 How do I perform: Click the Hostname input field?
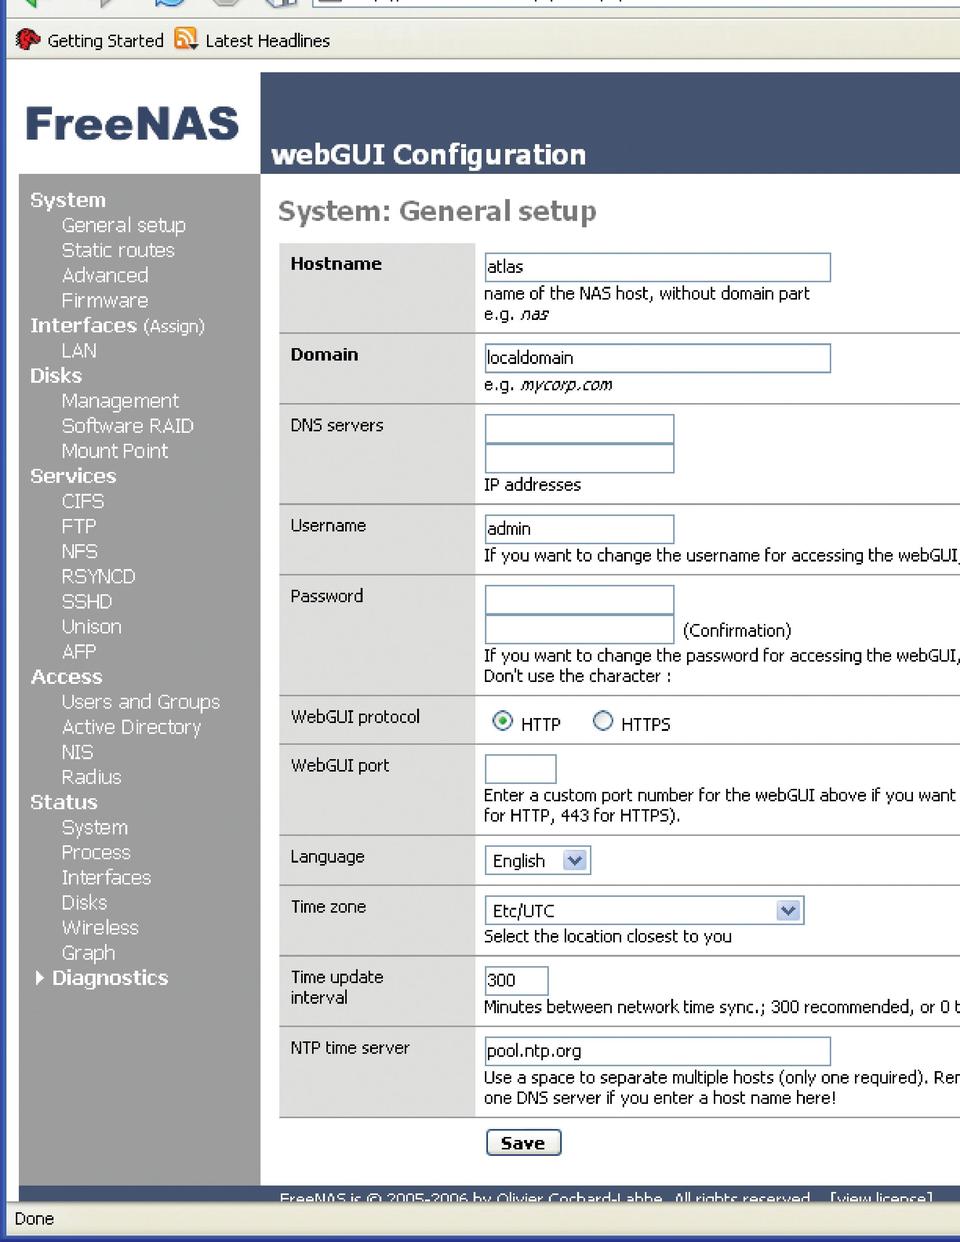[x=657, y=267]
